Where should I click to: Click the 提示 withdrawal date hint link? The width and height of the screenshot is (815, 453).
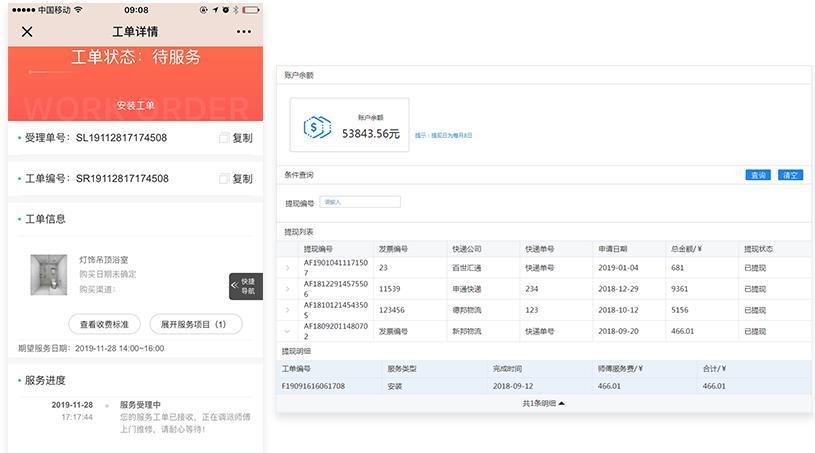(443, 135)
